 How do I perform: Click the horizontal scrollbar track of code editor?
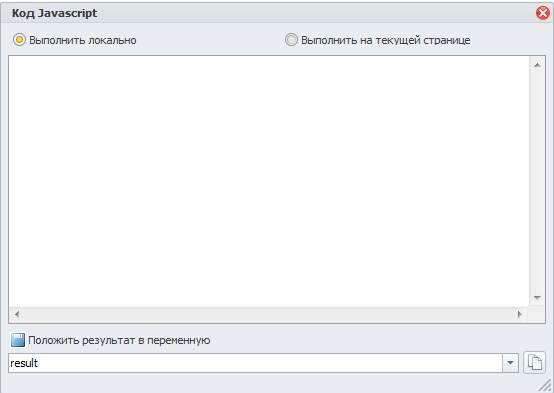[x=268, y=314]
